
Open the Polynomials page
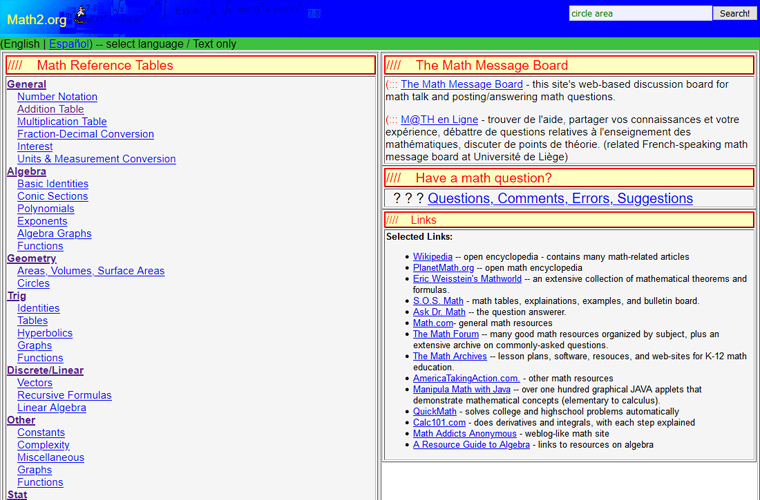46,209
